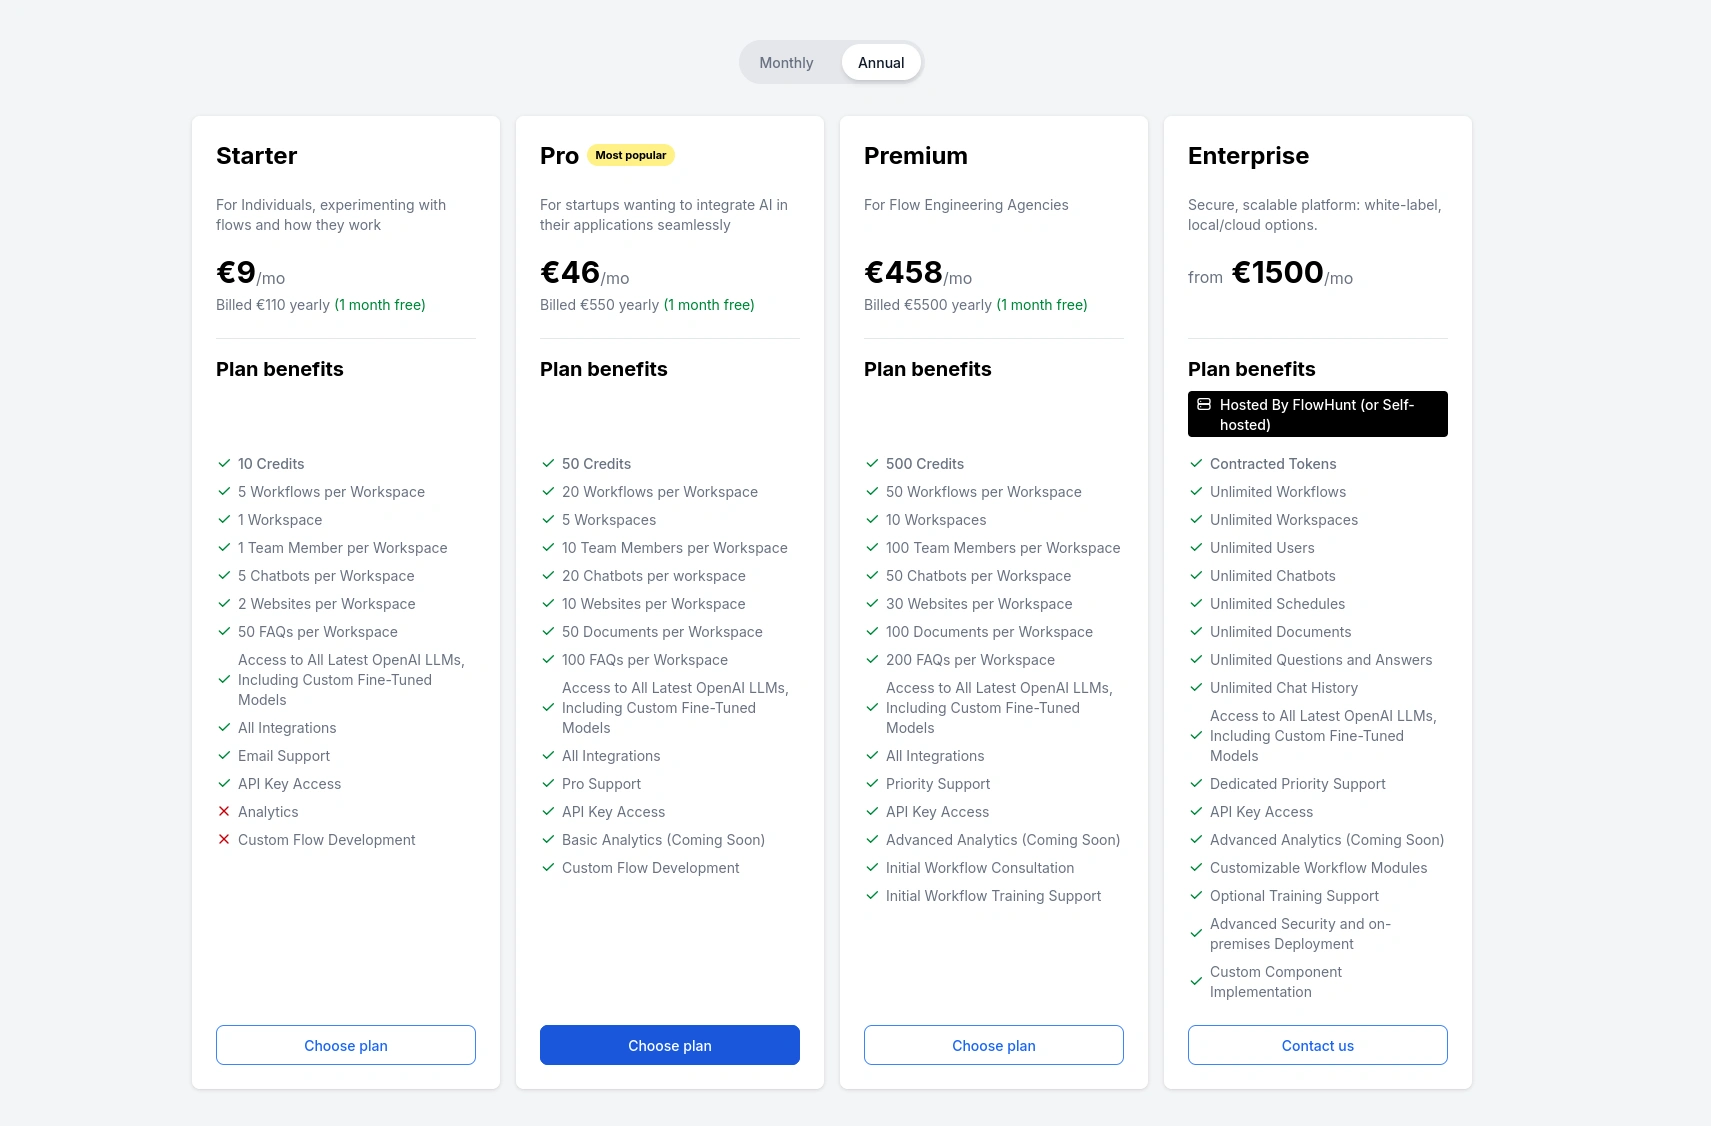Select Choose plan for Premium
1711x1126 pixels.
tap(993, 1045)
